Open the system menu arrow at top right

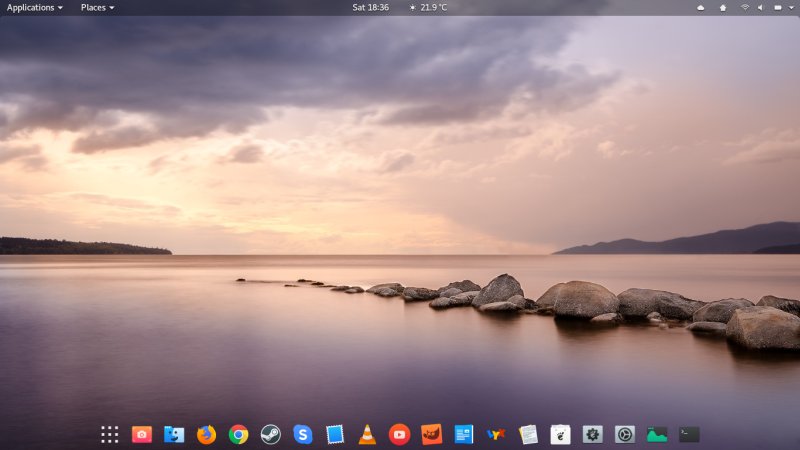pyautogui.click(x=793, y=7)
